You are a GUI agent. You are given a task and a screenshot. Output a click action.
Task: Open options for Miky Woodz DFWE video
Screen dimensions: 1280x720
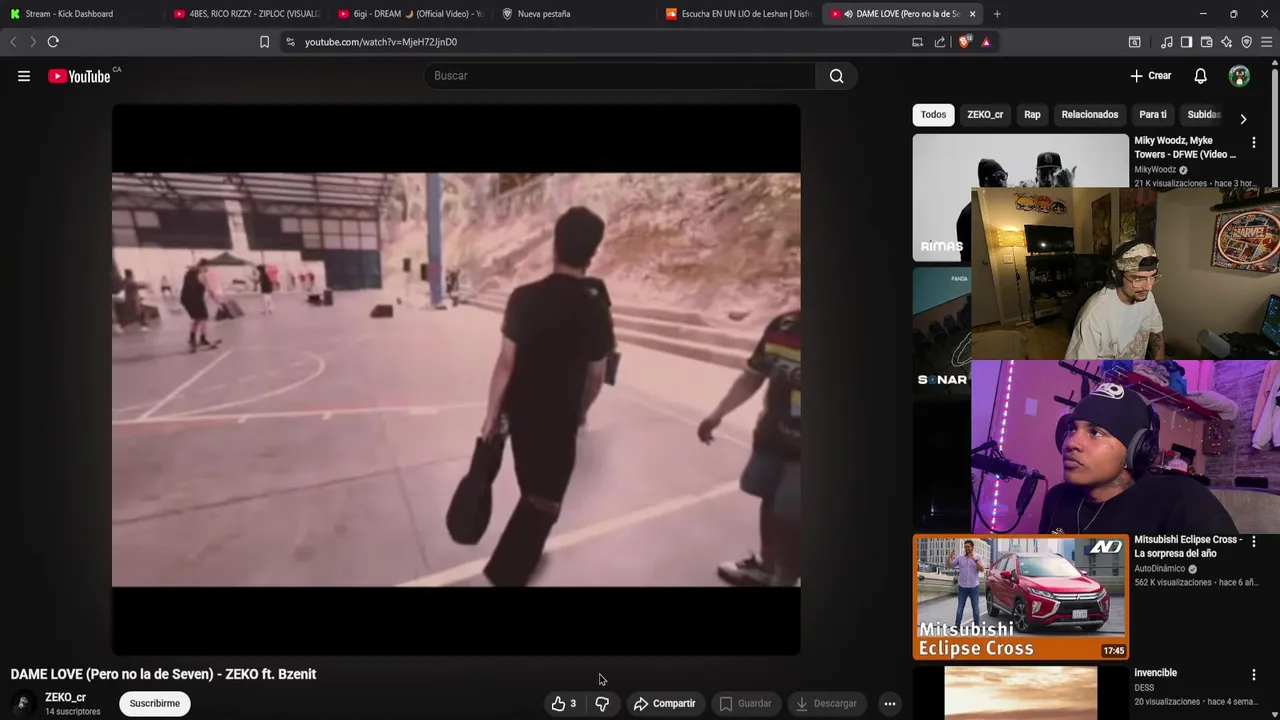pos(1253,143)
